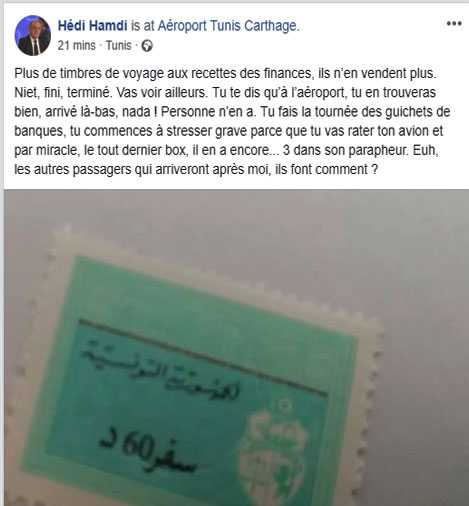Open Hédi Hamdi's profile picture
Screen dimensions: 469x506
coord(33,35)
